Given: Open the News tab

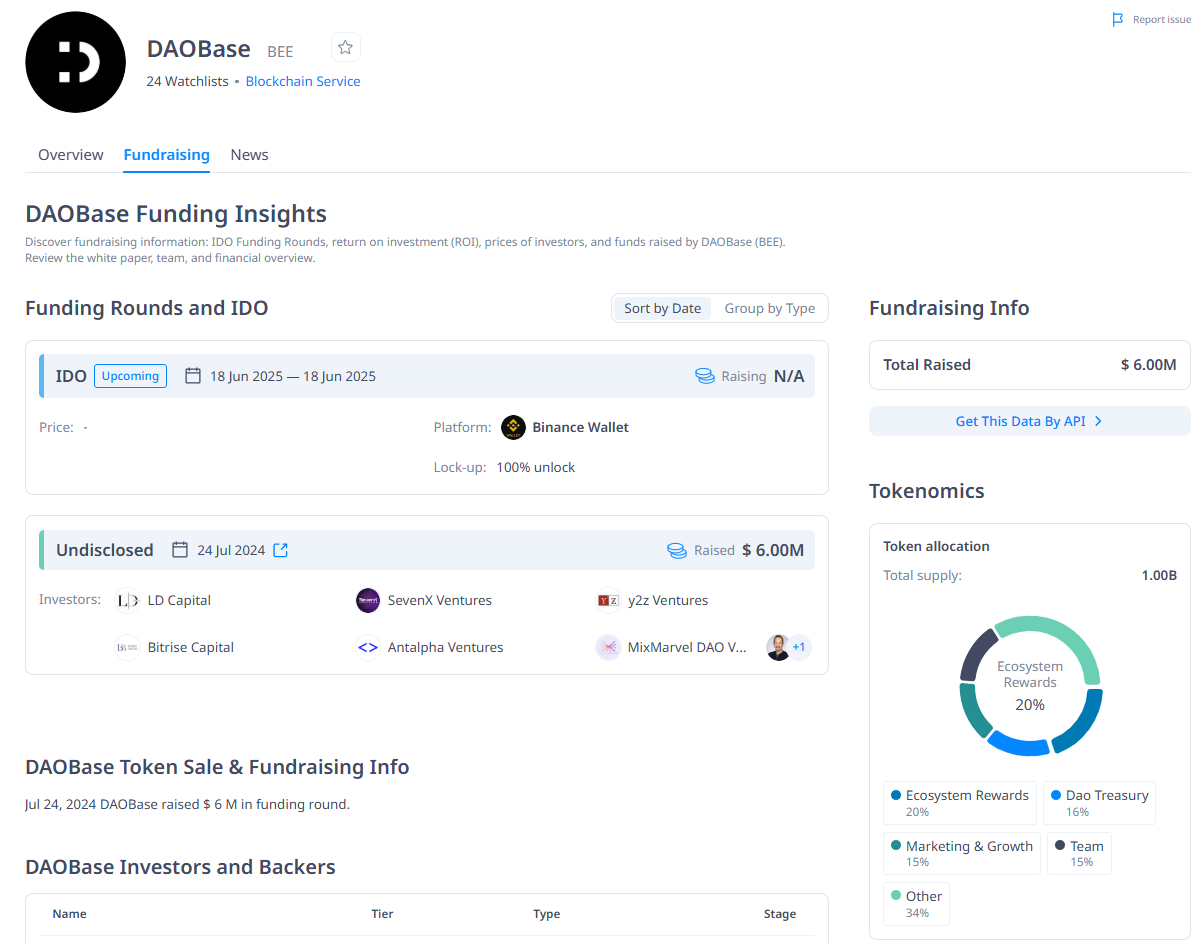Looking at the screenshot, I should pos(249,154).
